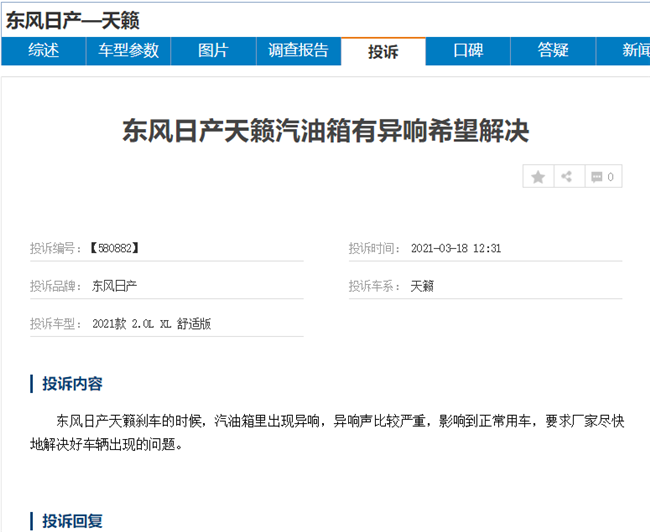Open the 综述 tab

(x=44, y=51)
